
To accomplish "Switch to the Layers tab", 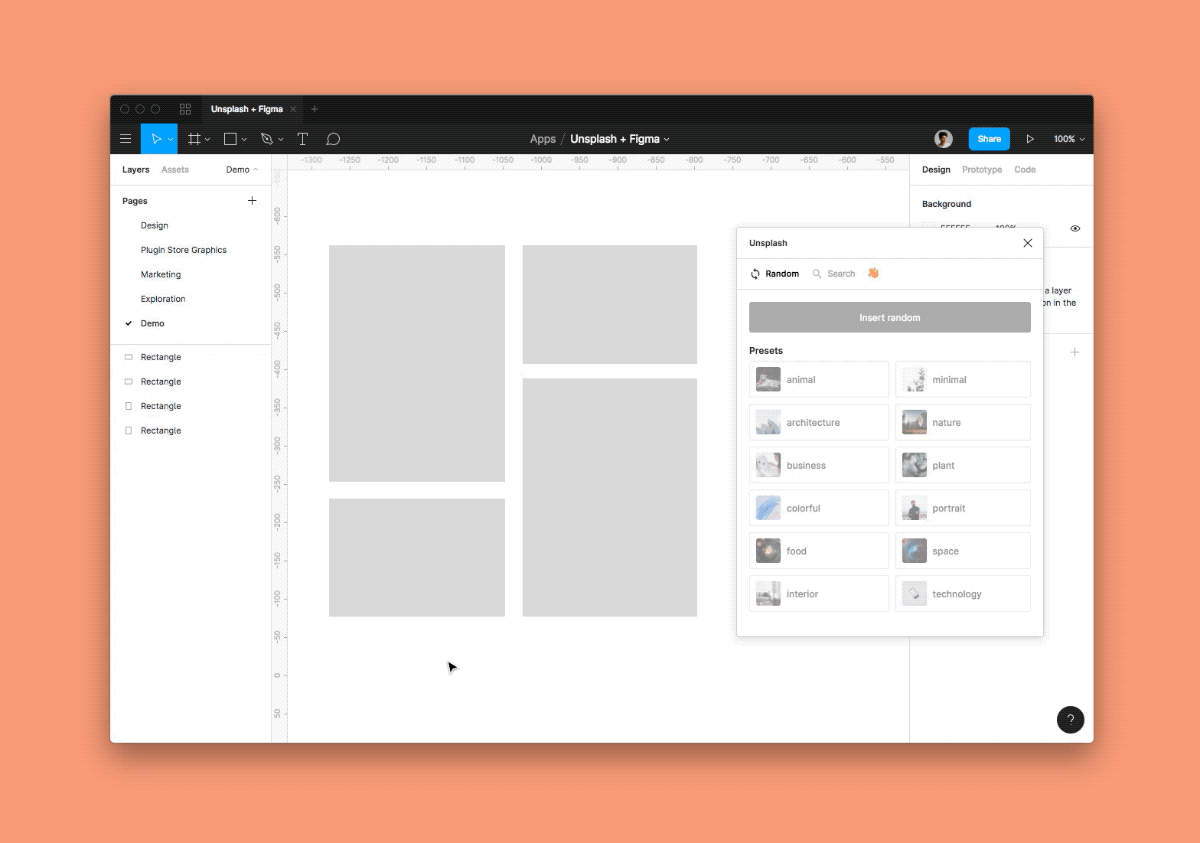I will click(x=136, y=170).
